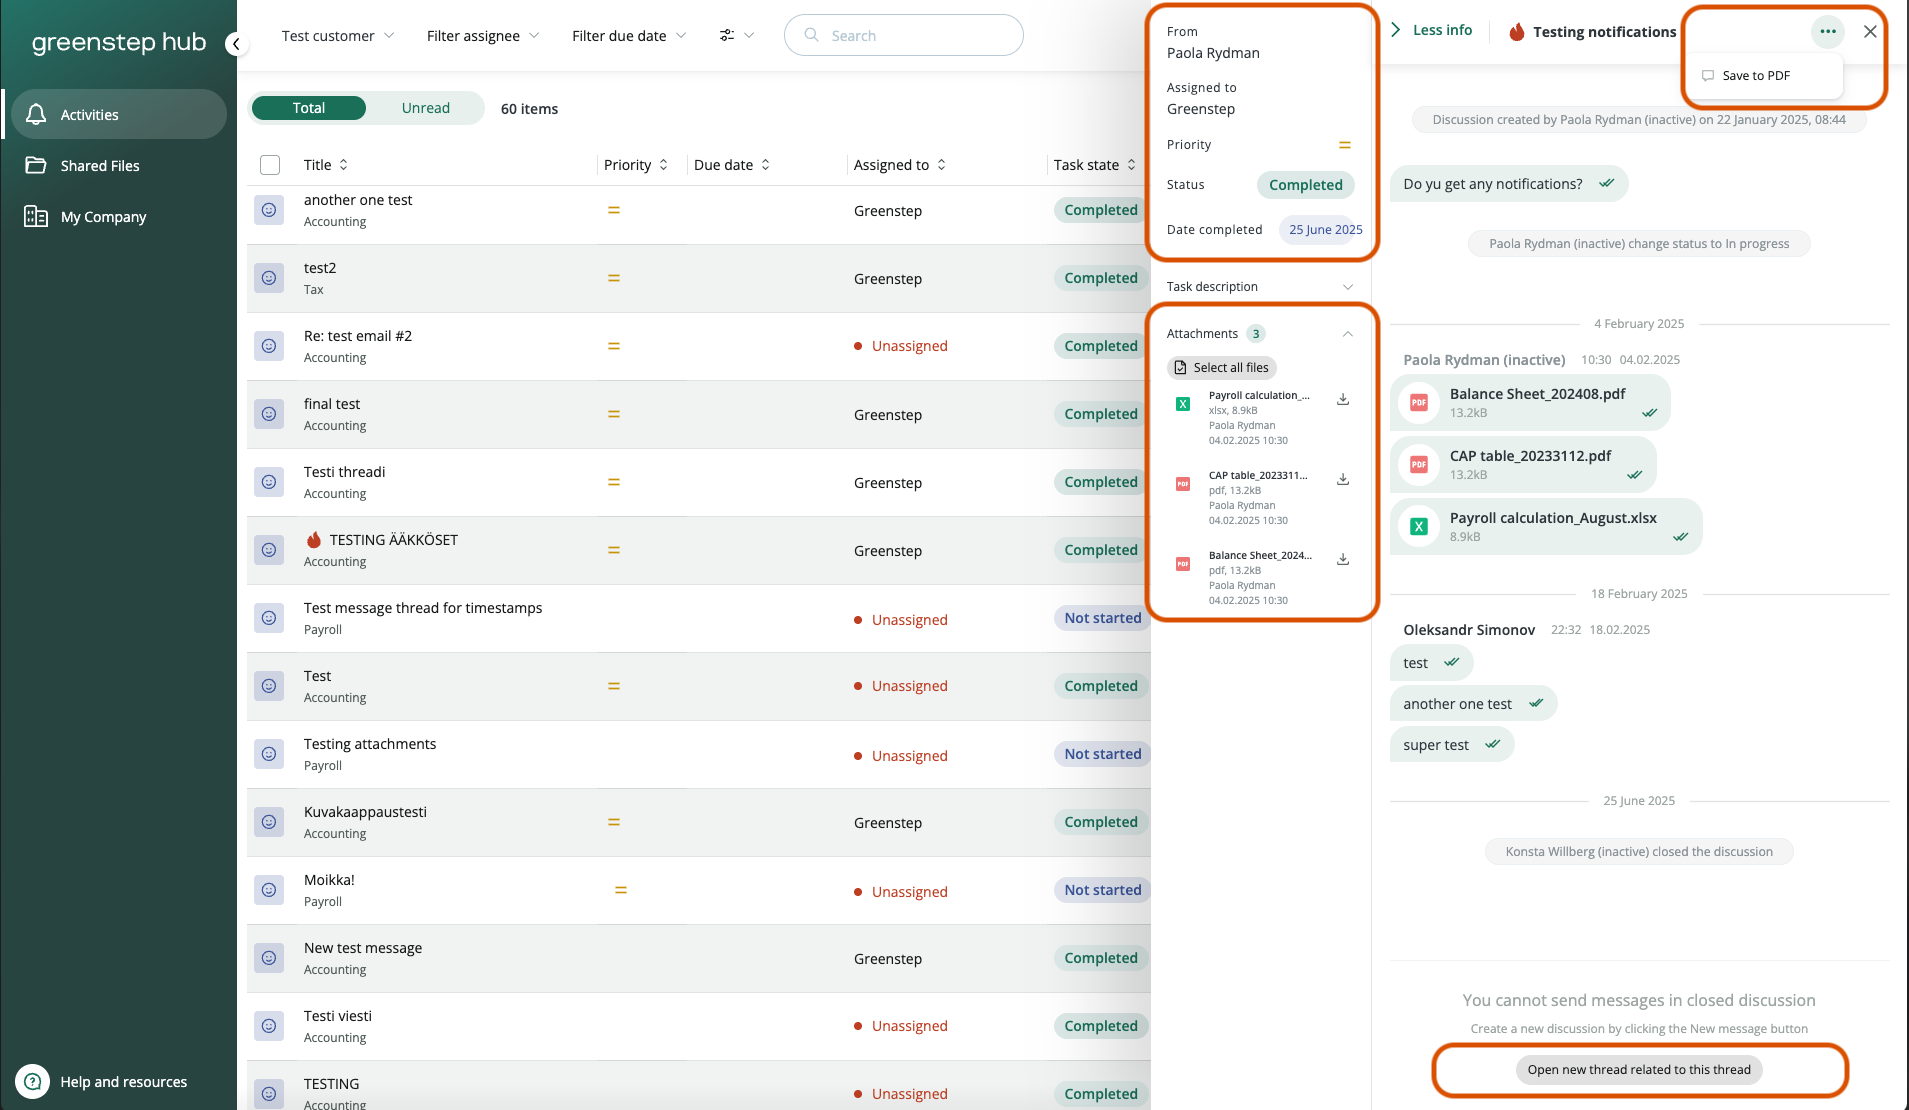Image resolution: width=1909 pixels, height=1110 pixels.
Task: Download the CAP table pdf attachment
Action: point(1343,479)
